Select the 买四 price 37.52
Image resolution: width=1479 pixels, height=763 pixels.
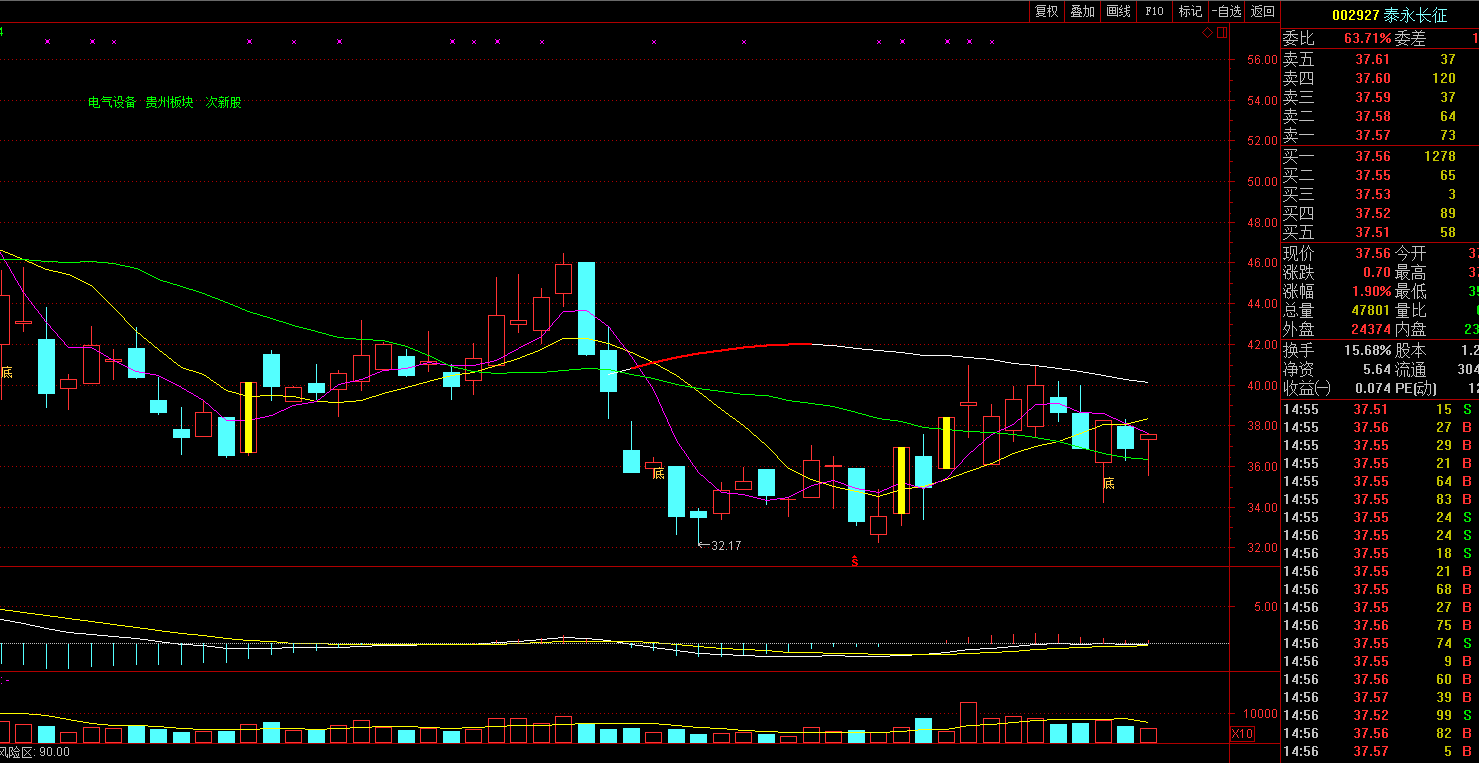1373,214
